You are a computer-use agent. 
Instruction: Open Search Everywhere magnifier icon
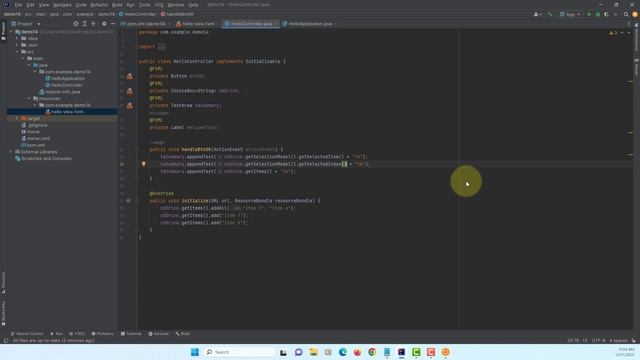(x=626, y=14)
